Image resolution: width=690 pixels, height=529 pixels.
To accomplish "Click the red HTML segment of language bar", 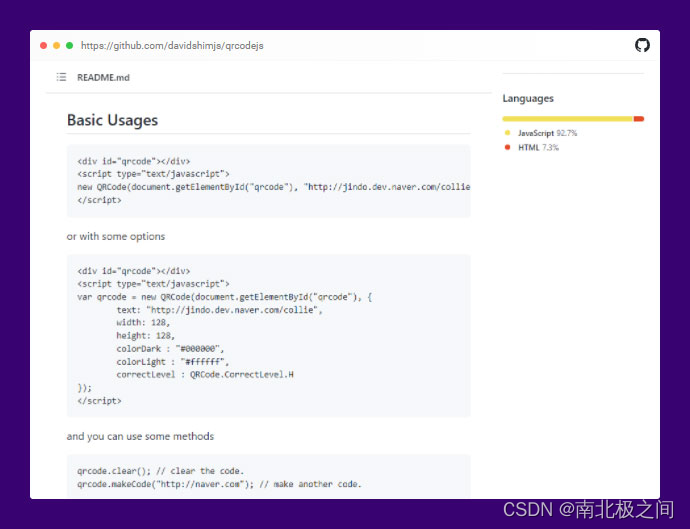I will pyautogui.click(x=639, y=119).
